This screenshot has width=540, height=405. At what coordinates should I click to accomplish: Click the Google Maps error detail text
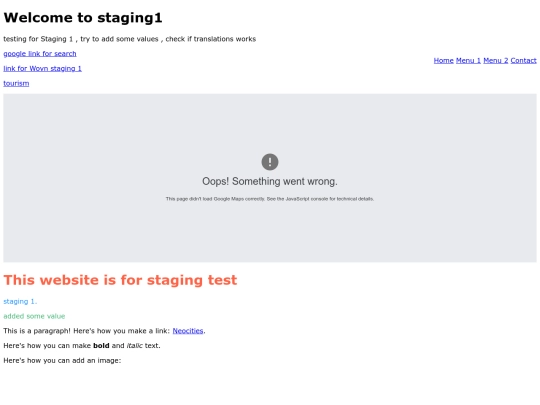click(270, 199)
